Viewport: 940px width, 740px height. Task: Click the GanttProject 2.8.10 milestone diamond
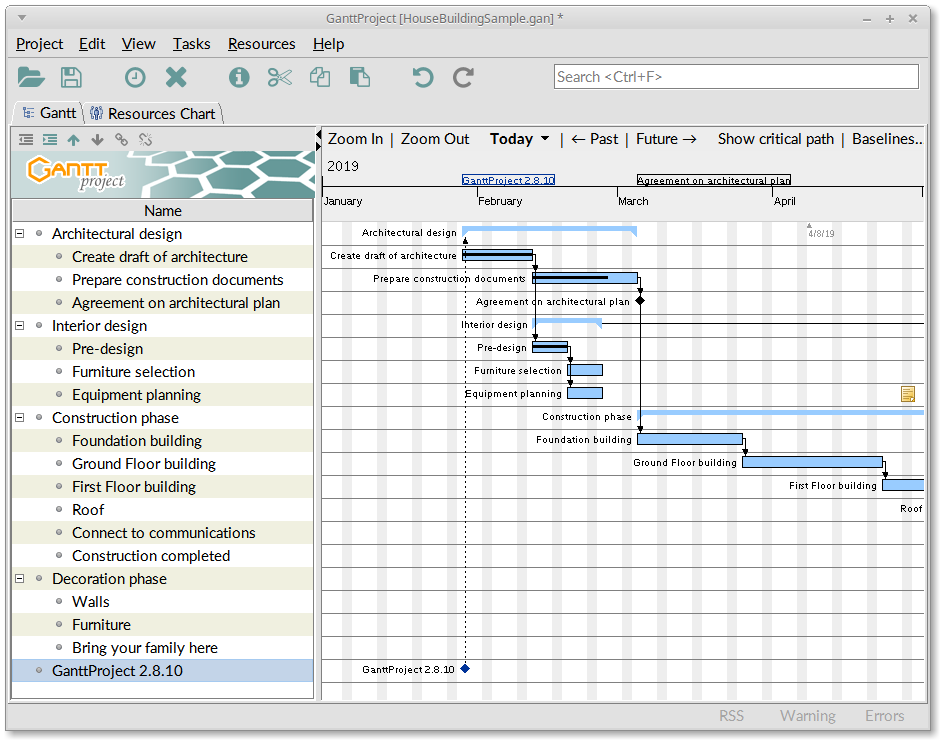465,669
